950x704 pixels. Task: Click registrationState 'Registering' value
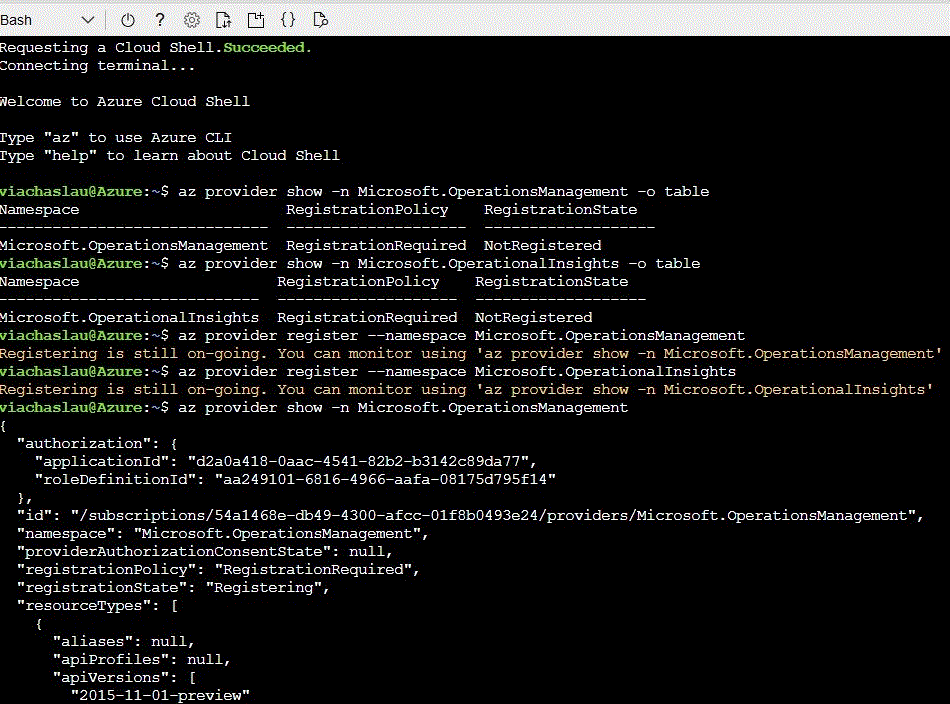(x=264, y=588)
